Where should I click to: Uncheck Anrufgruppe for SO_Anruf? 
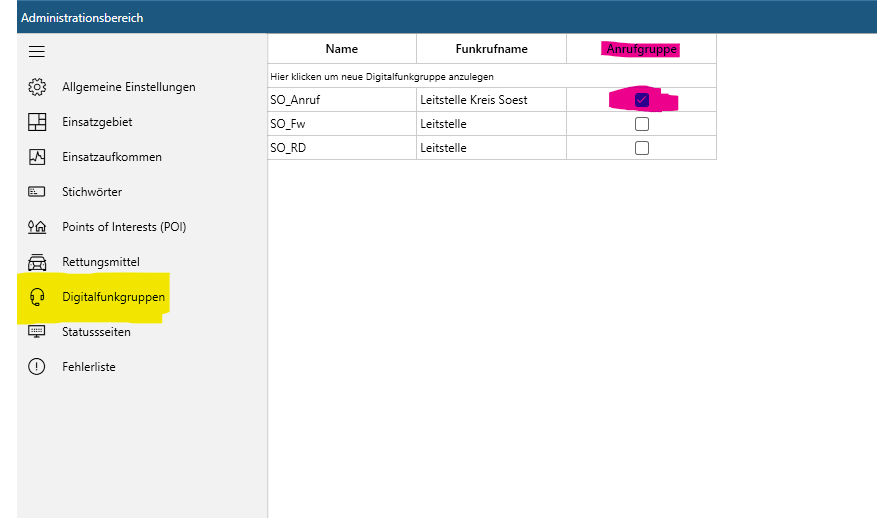[x=642, y=100]
